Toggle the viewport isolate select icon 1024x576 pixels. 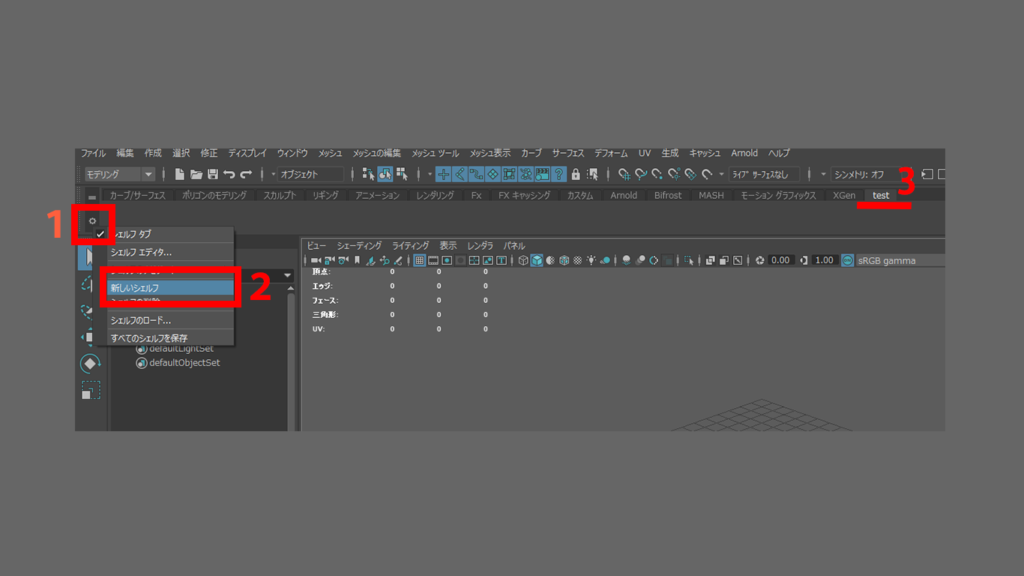click(688, 261)
